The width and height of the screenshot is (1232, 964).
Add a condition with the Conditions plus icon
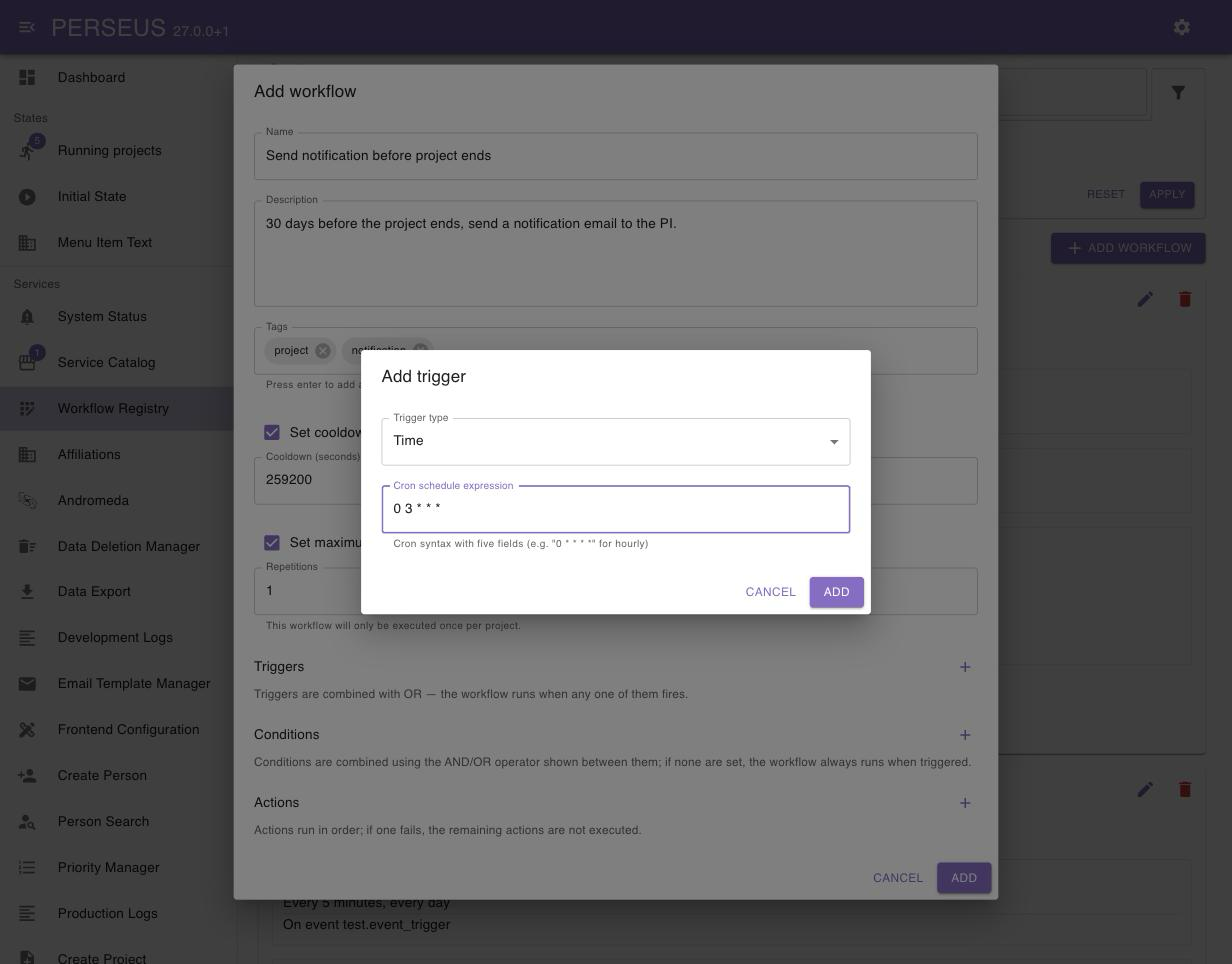[x=965, y=735]
